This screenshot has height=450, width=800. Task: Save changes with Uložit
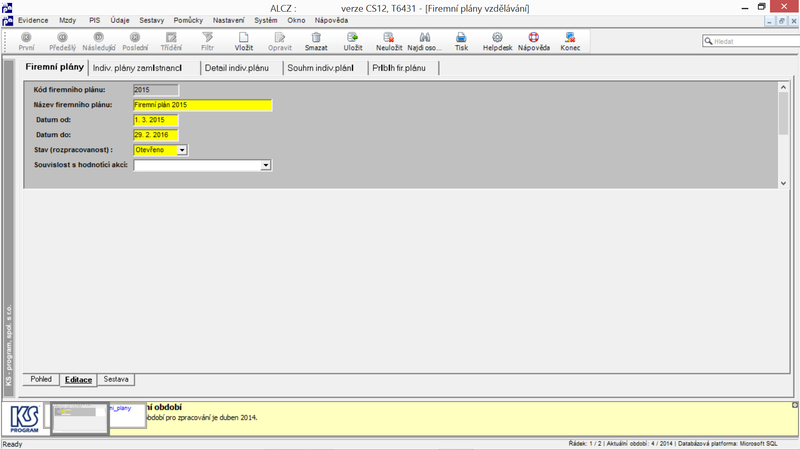353,41
